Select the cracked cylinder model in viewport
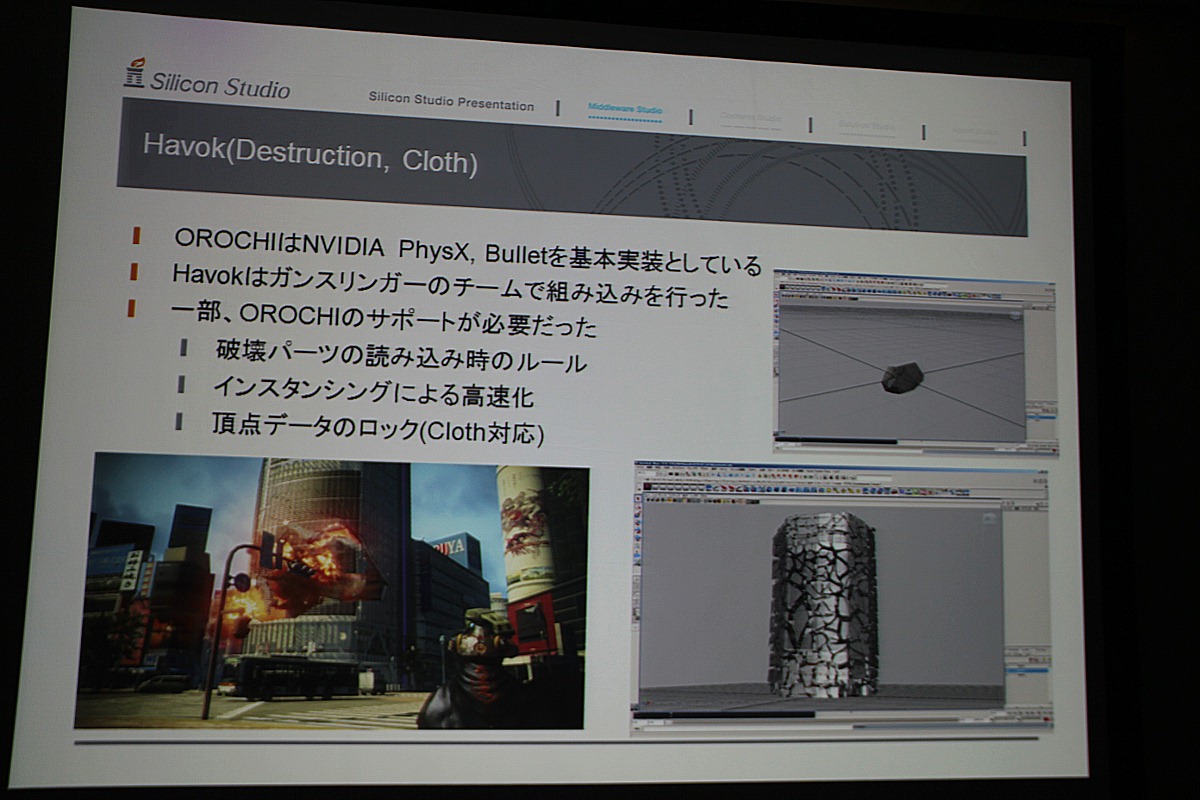This screenshot has height=800, width=1200. point(822,605)
